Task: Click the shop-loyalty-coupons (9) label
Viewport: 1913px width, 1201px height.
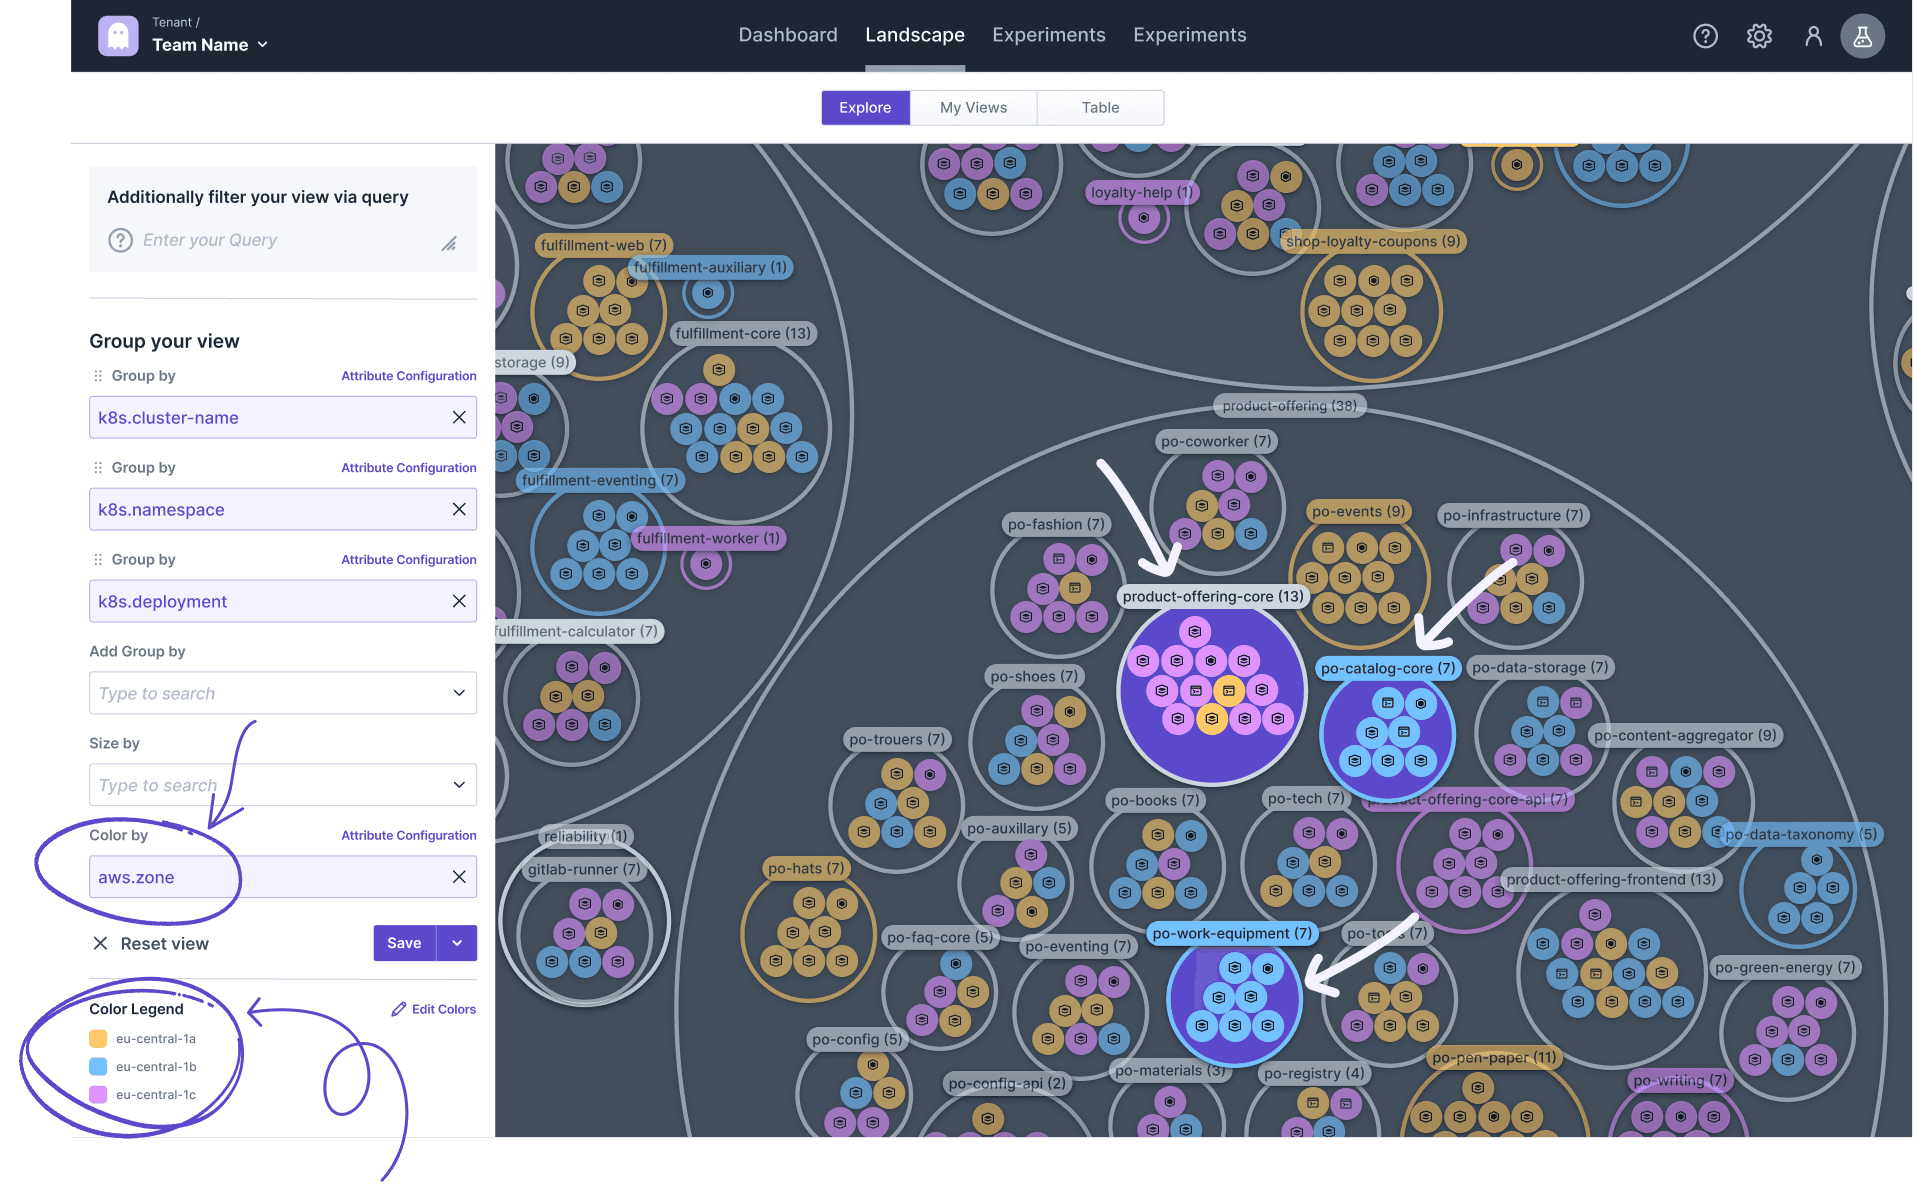Action: click(x=1373, y=241)
